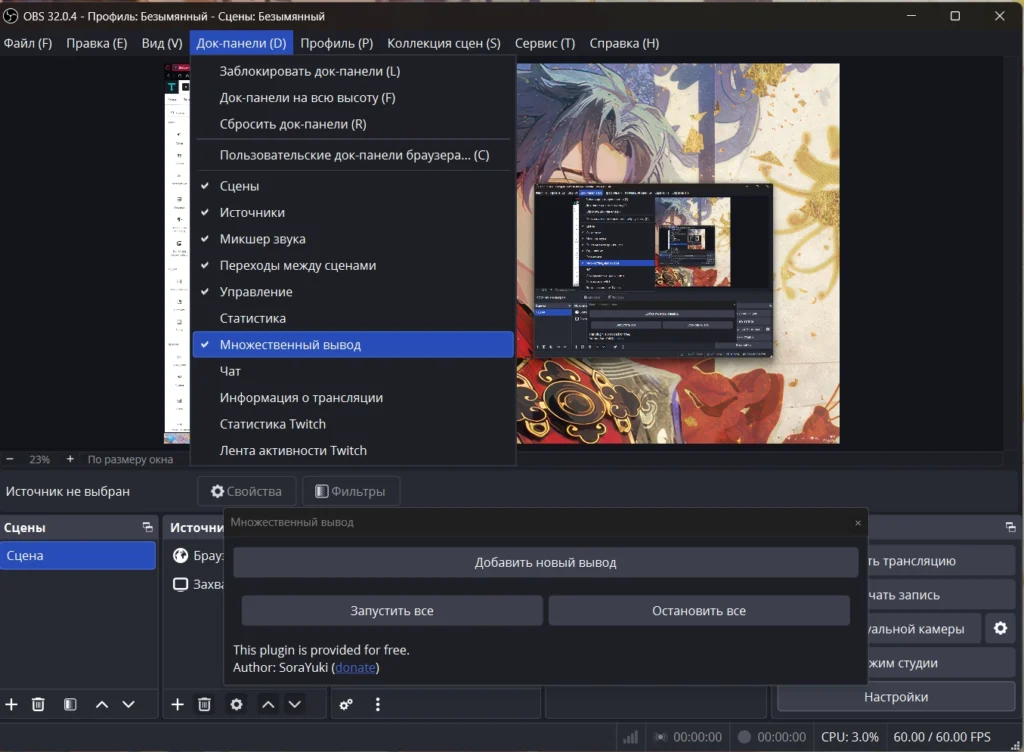Decrease preview zoom with minus control
The image size is (1024, 752).
tap(12, 459)
